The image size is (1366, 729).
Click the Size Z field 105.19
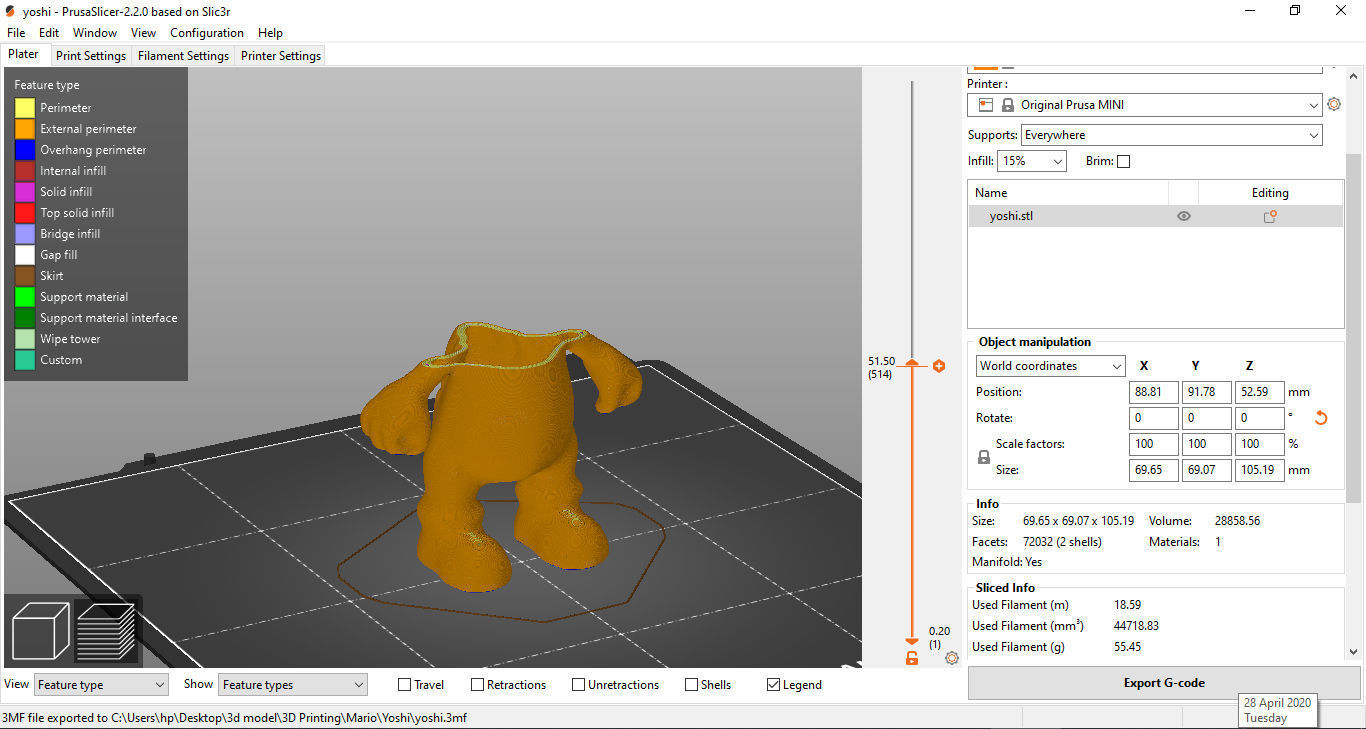[x=1260, y=470]
